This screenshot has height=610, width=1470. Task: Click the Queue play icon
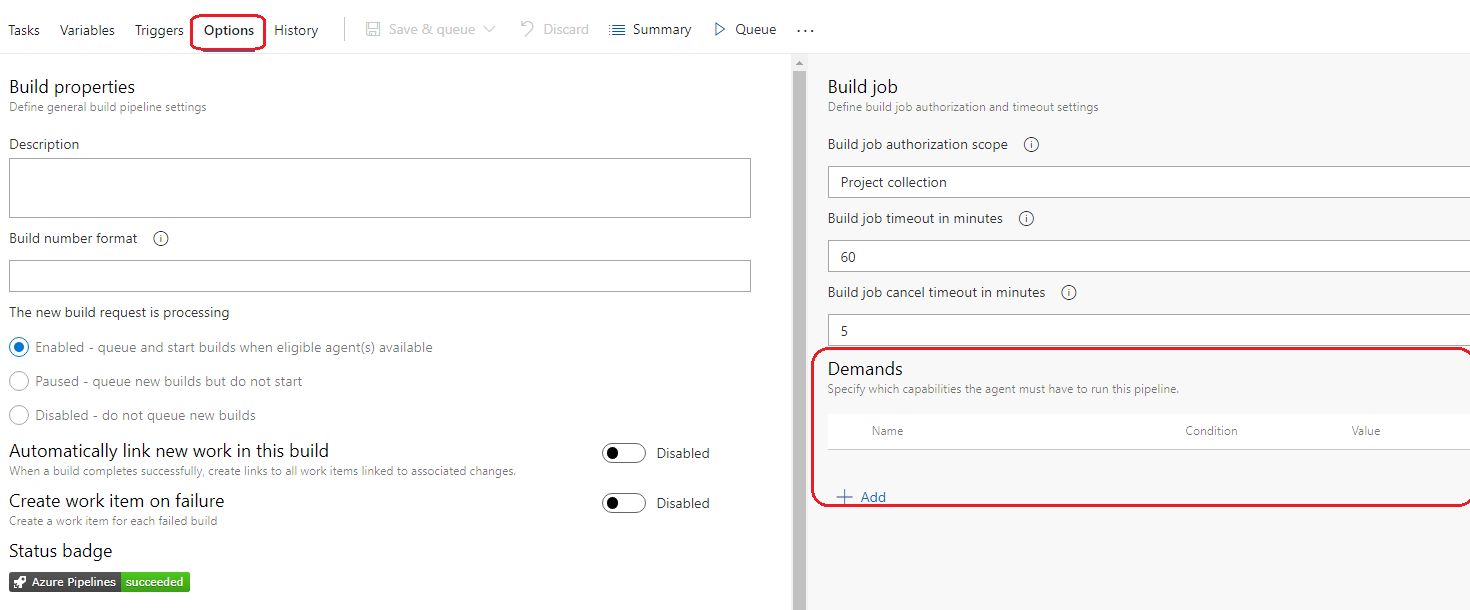point(720,30)
